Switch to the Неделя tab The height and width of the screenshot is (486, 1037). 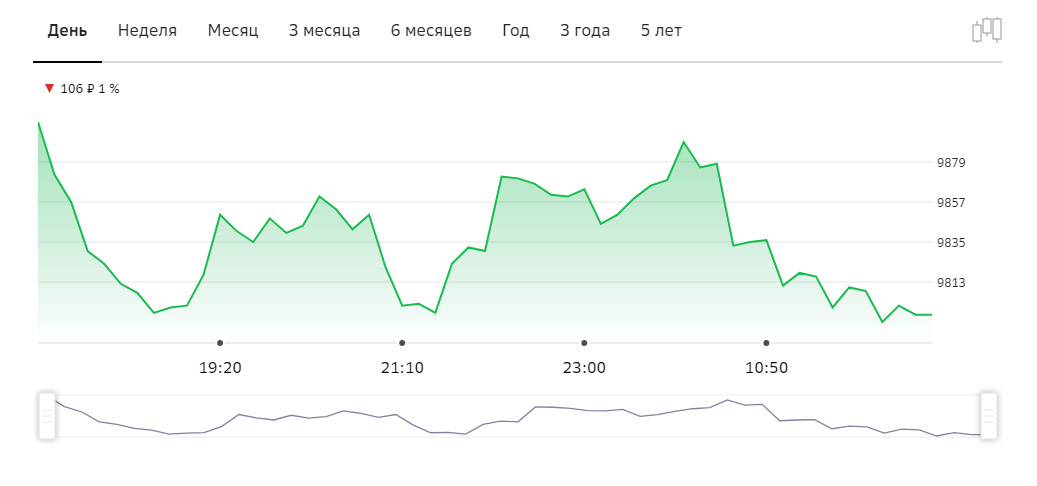point(147,30)
